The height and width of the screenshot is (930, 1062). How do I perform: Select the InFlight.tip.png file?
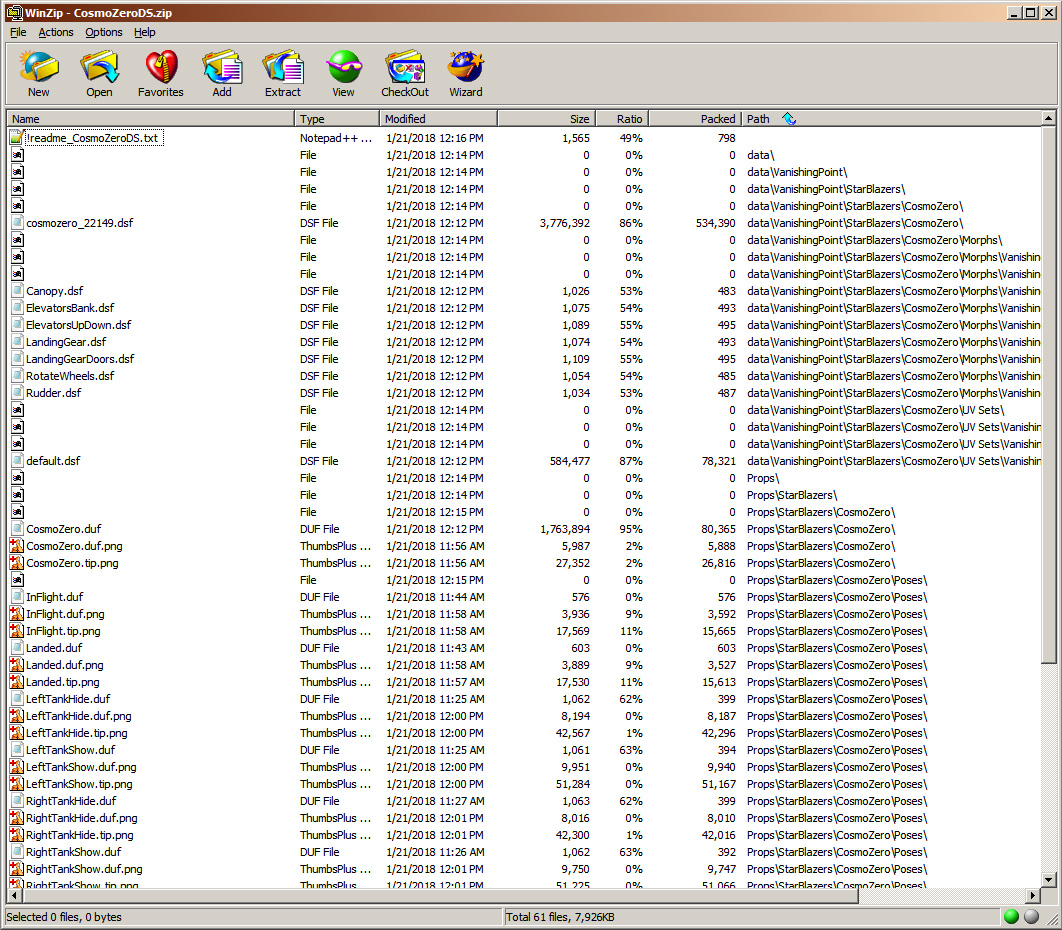point(63,631)
